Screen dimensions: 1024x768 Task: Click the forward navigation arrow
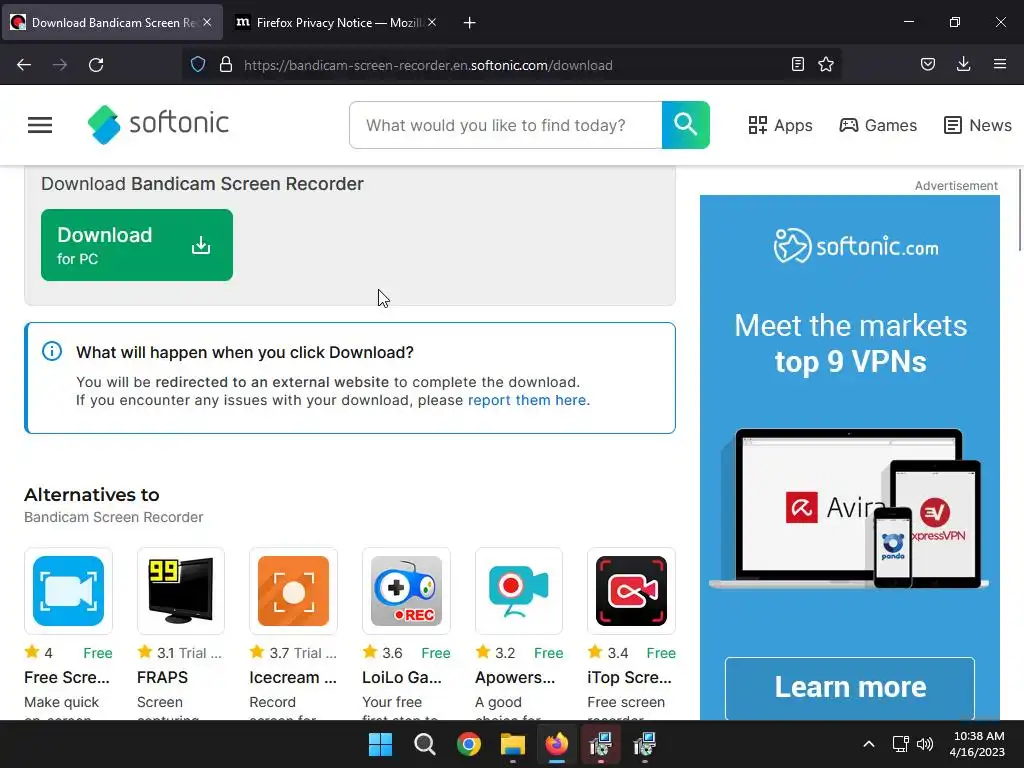[60, 65]
